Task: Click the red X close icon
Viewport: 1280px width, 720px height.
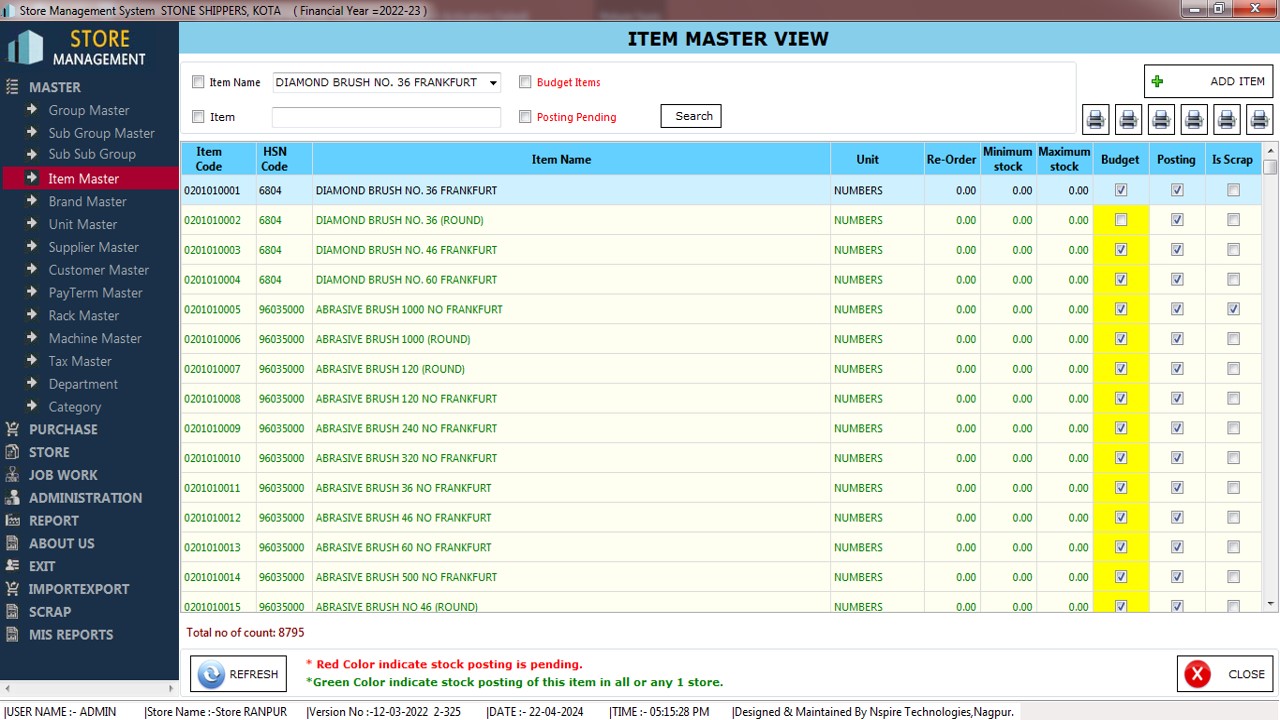Action: (1197, 674)
